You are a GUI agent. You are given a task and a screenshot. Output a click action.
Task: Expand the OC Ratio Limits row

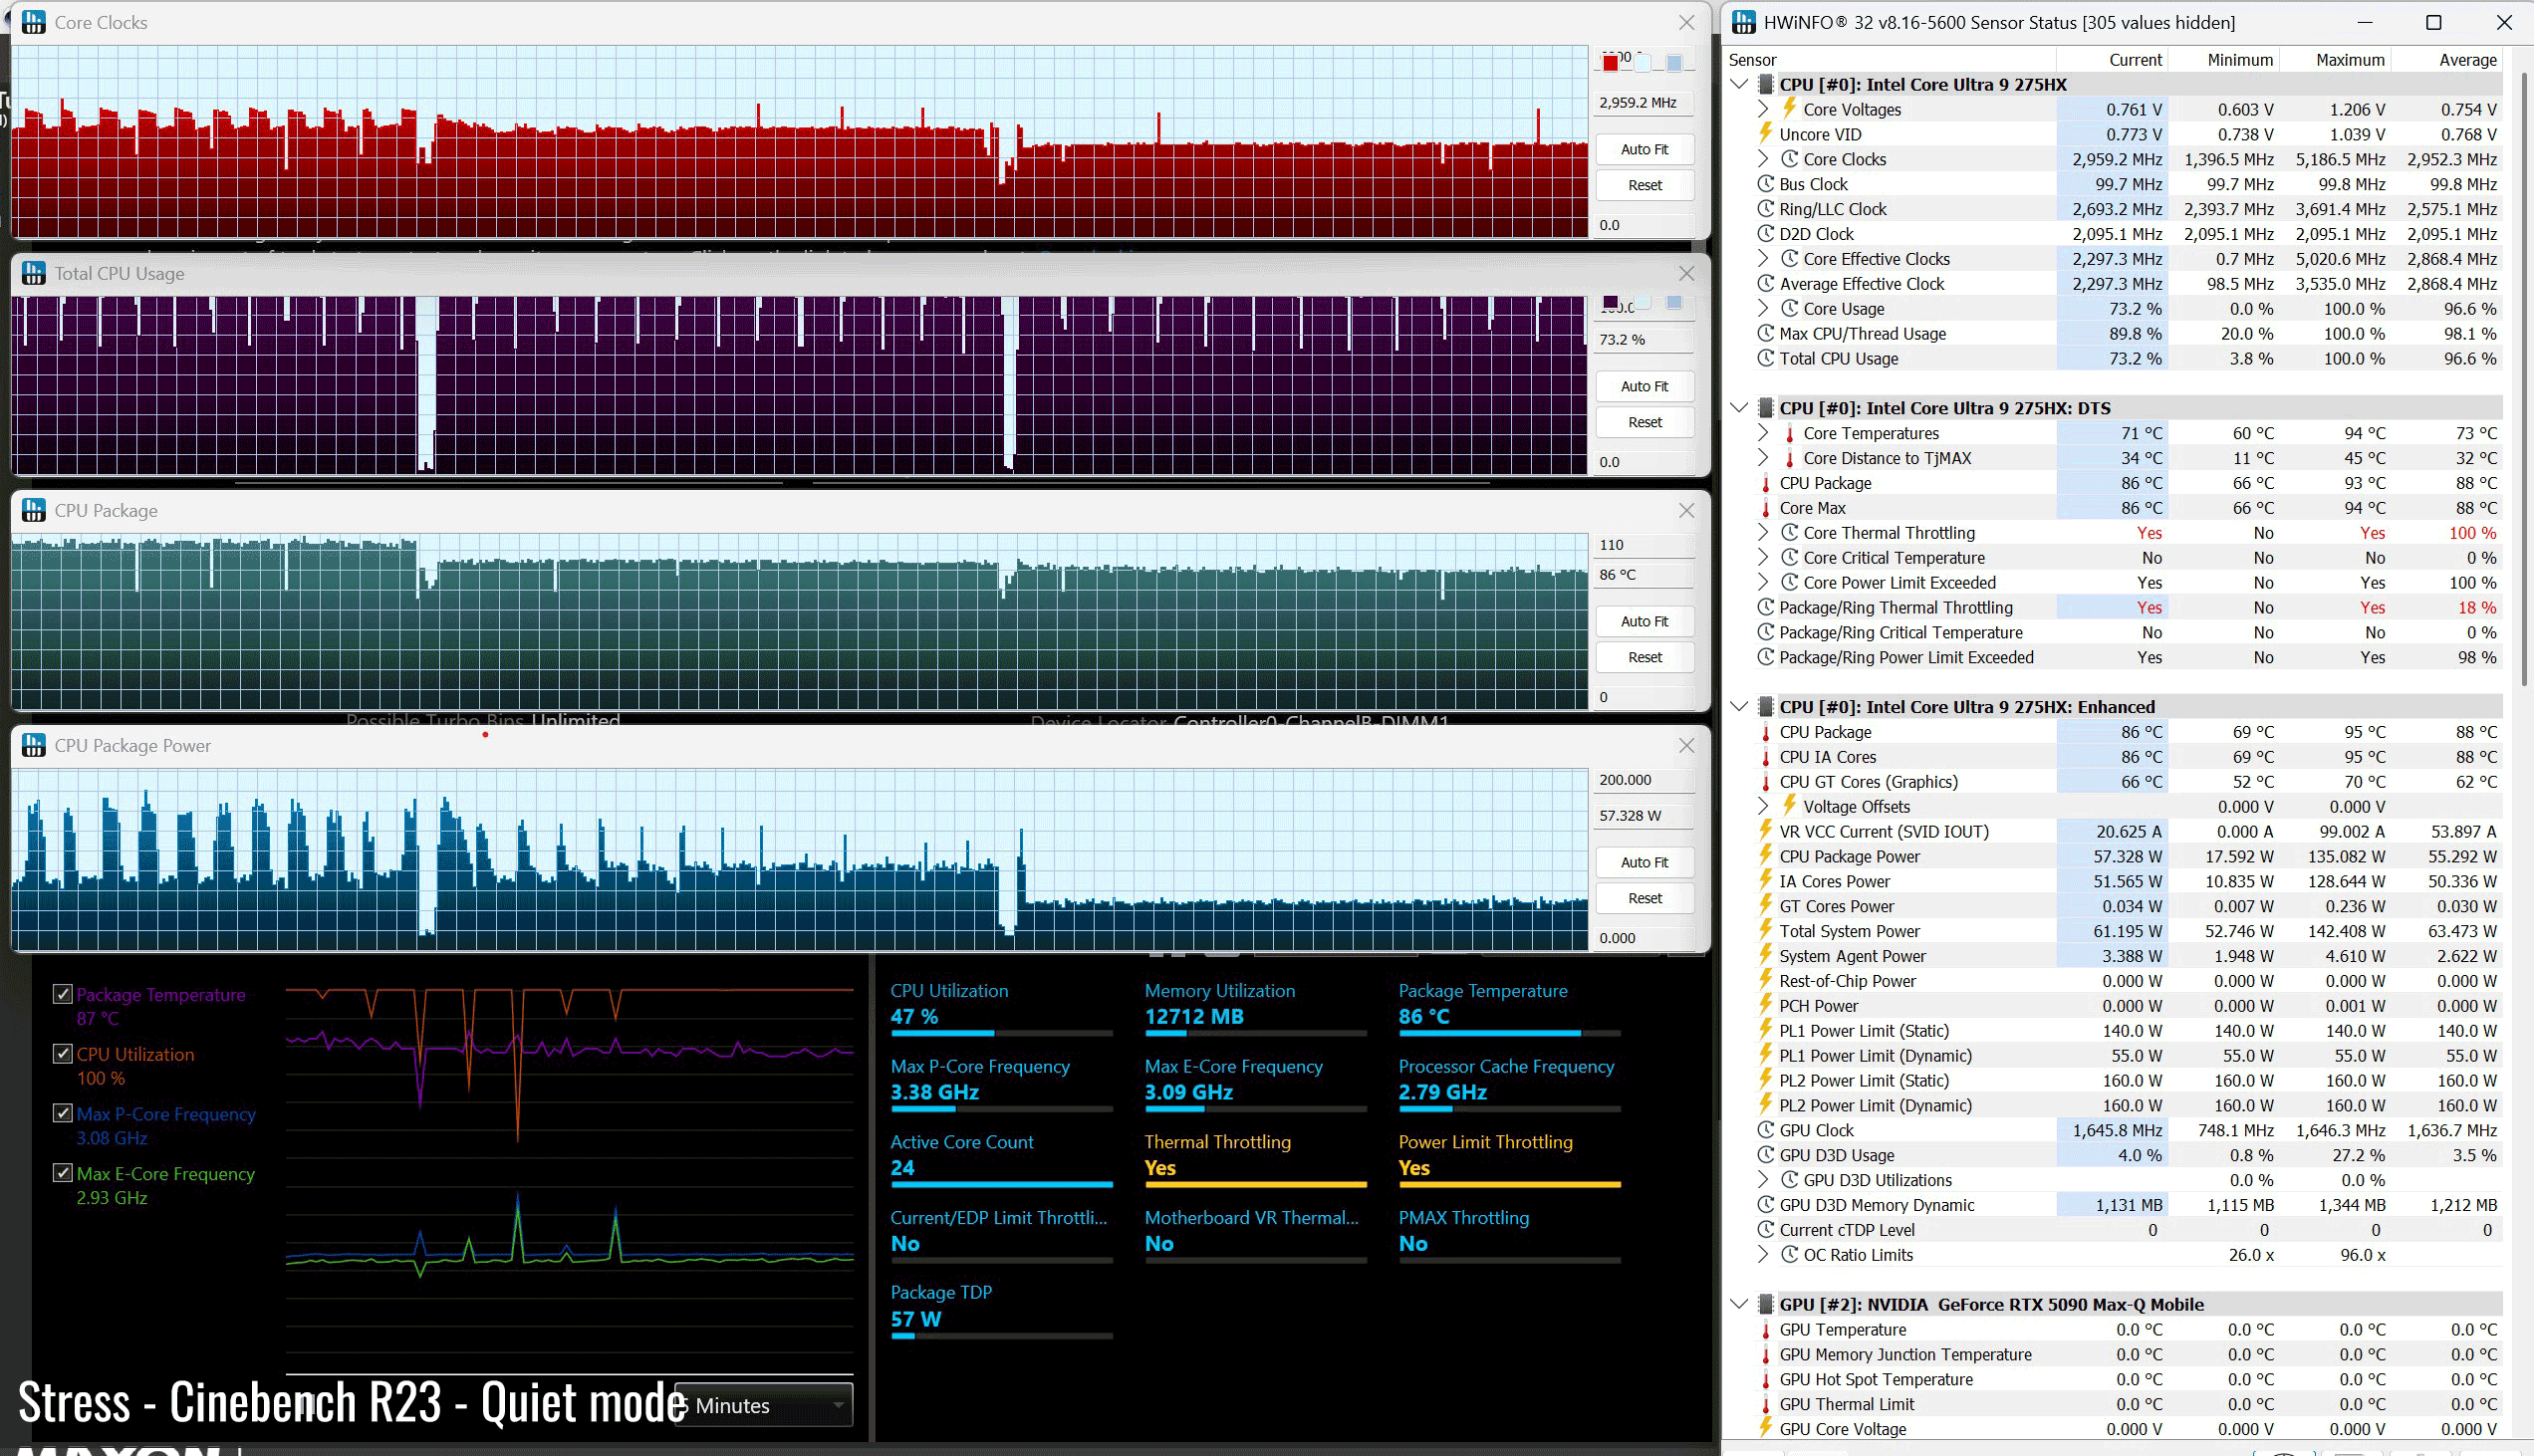tap(1764, 1255)
